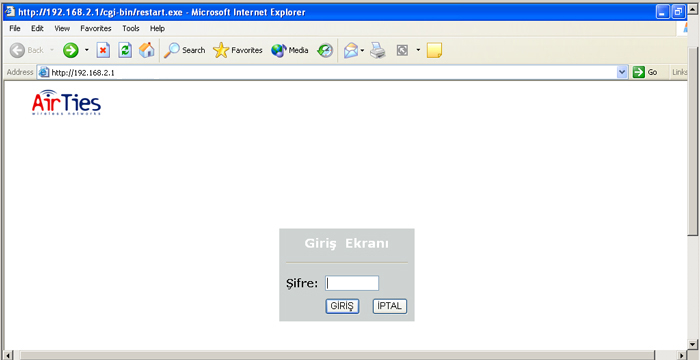Screen dimensions: 700x360
Task: Click the page icon in address bar
Action: [x=44, y=72]
